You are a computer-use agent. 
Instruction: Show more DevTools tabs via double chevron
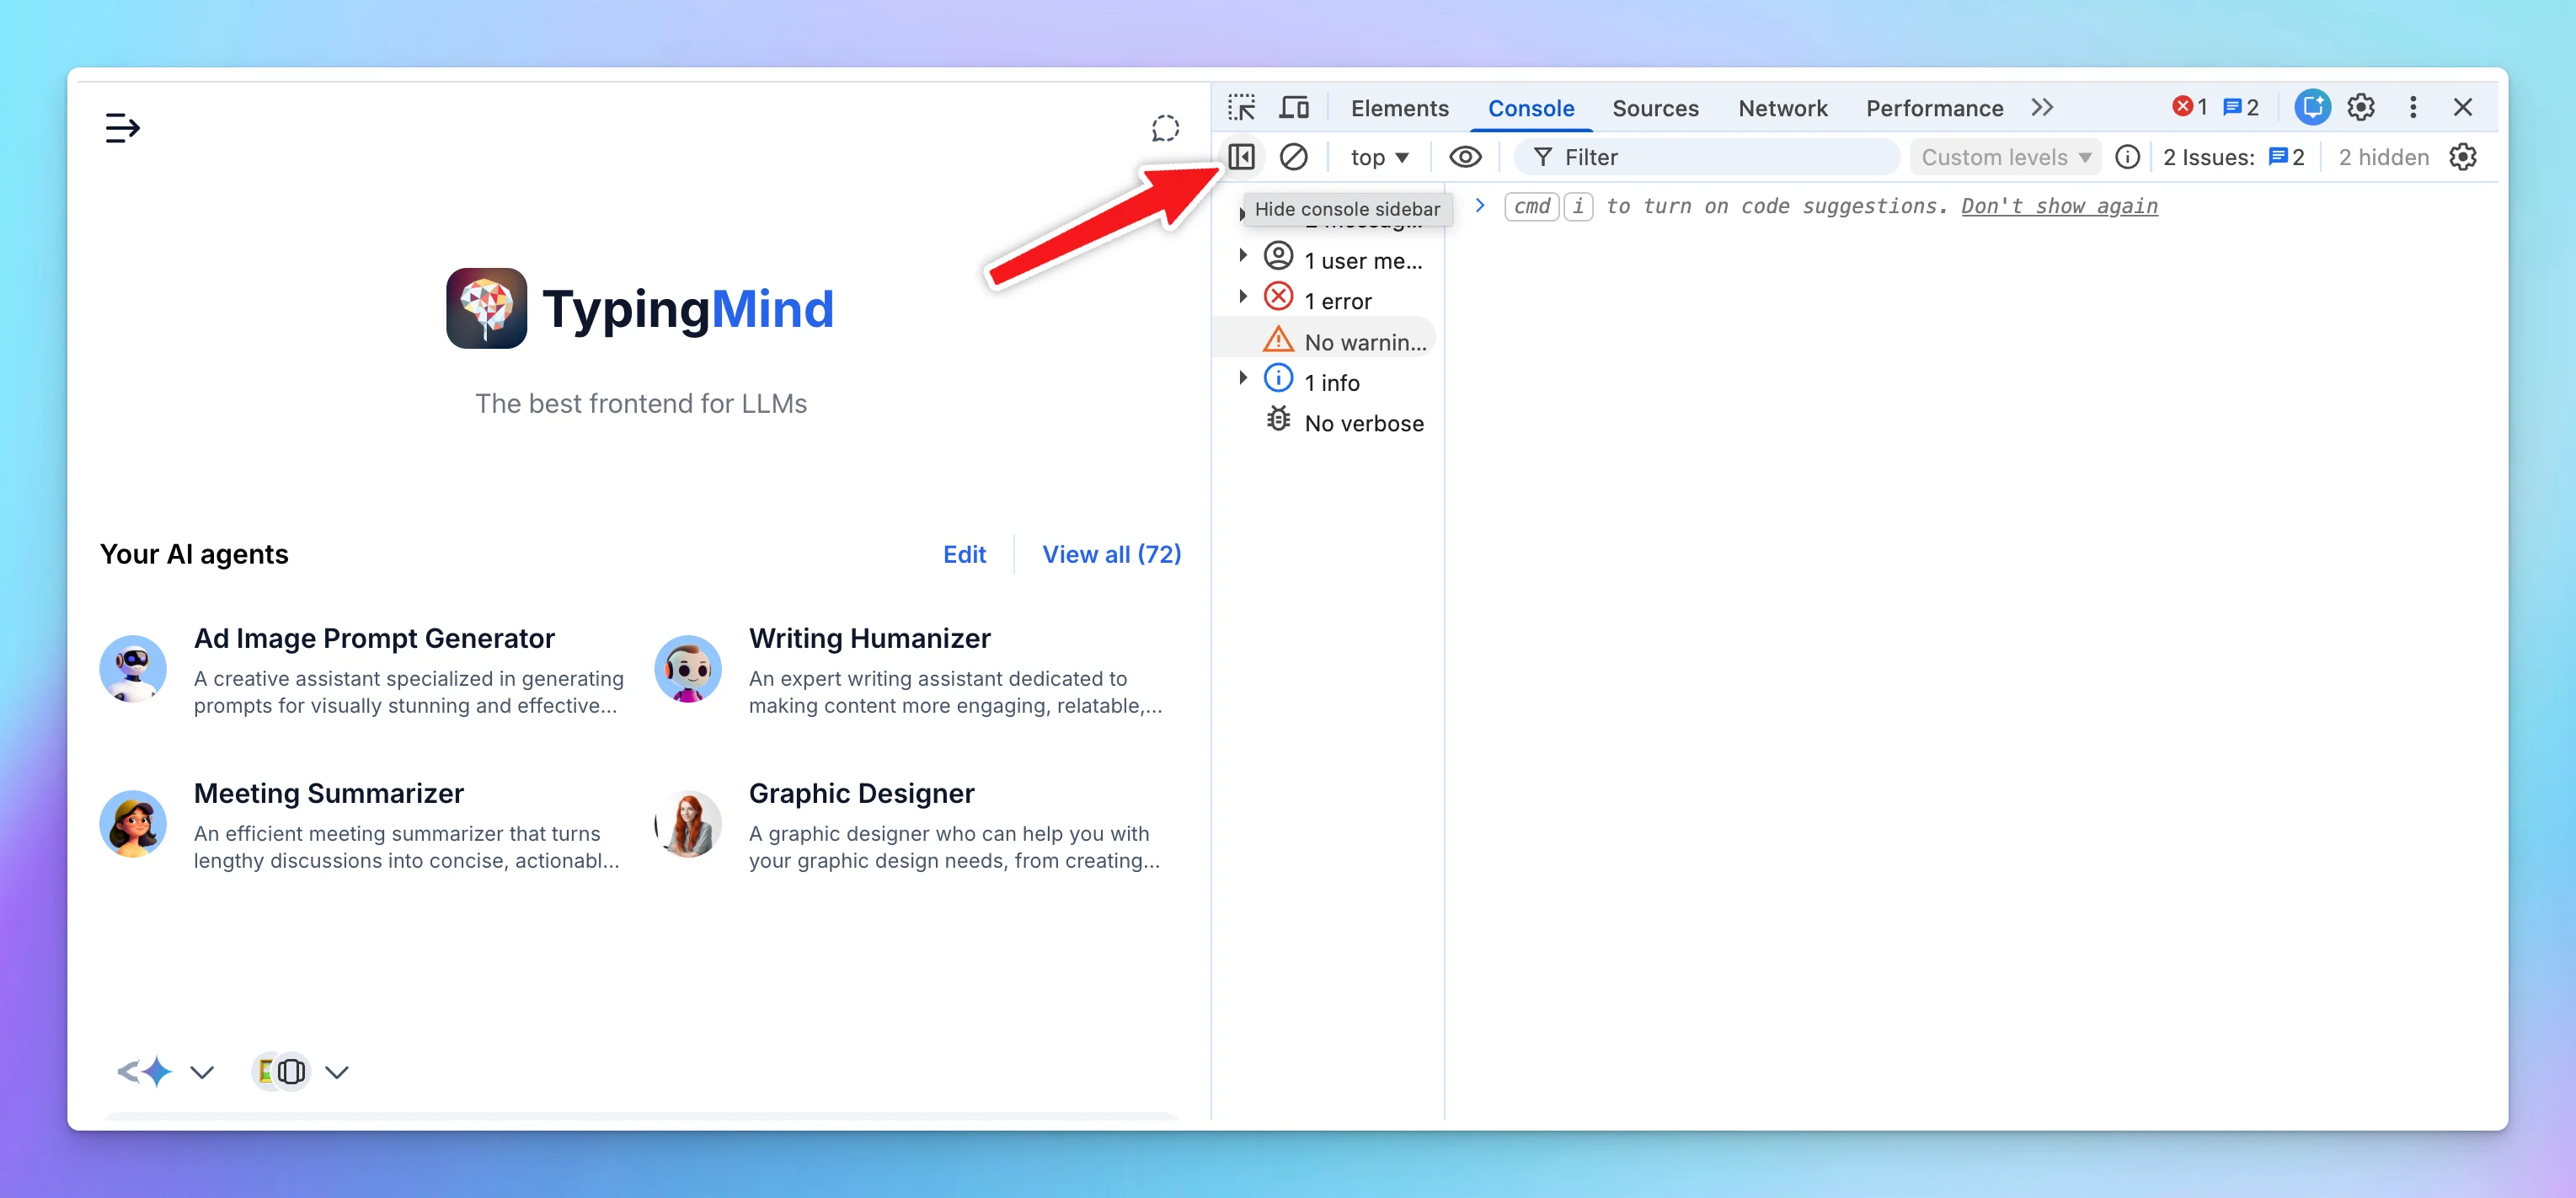[x=2042, y=107]
